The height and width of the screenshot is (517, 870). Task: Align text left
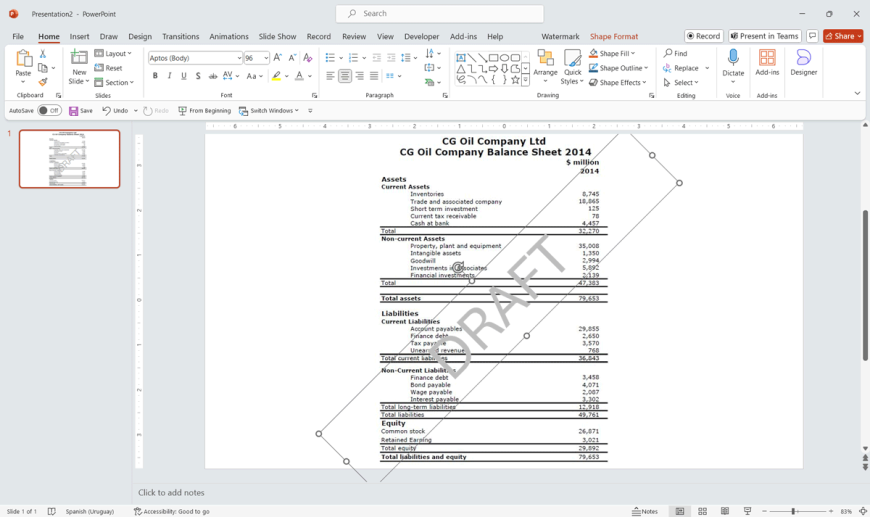coord(330,76)
